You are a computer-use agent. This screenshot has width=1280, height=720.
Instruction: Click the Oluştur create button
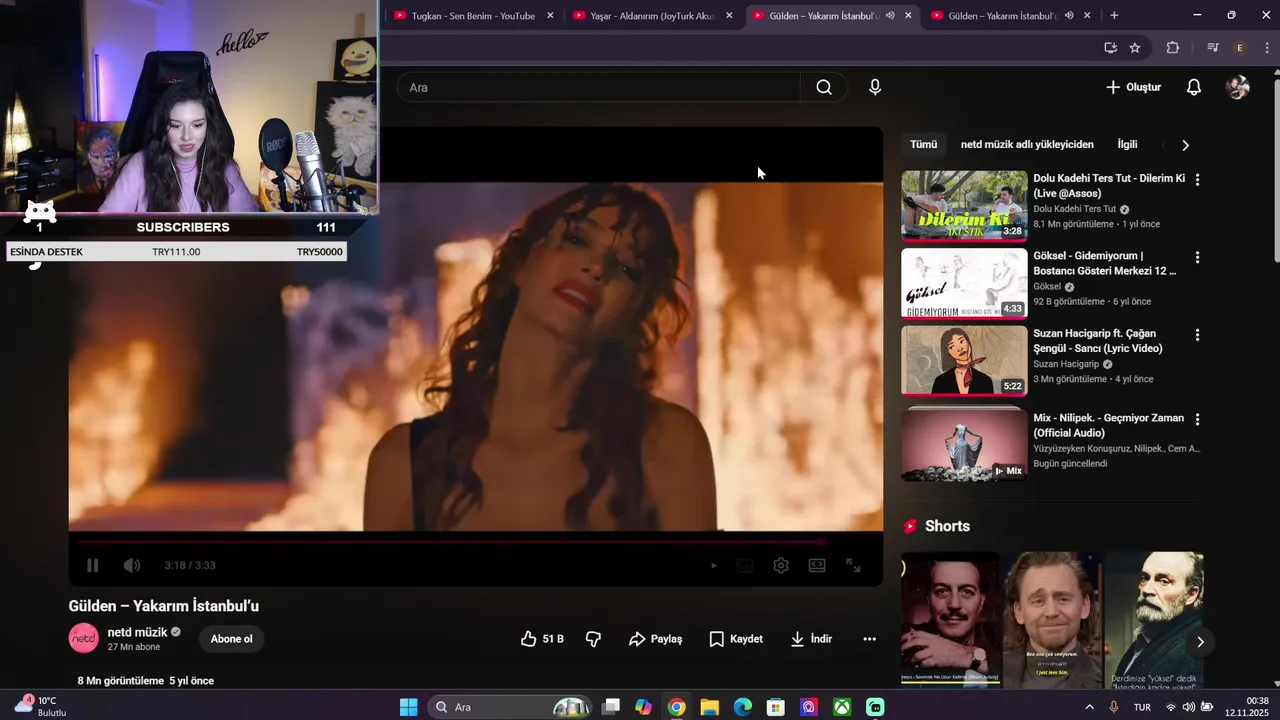(x=1133, y=87)
